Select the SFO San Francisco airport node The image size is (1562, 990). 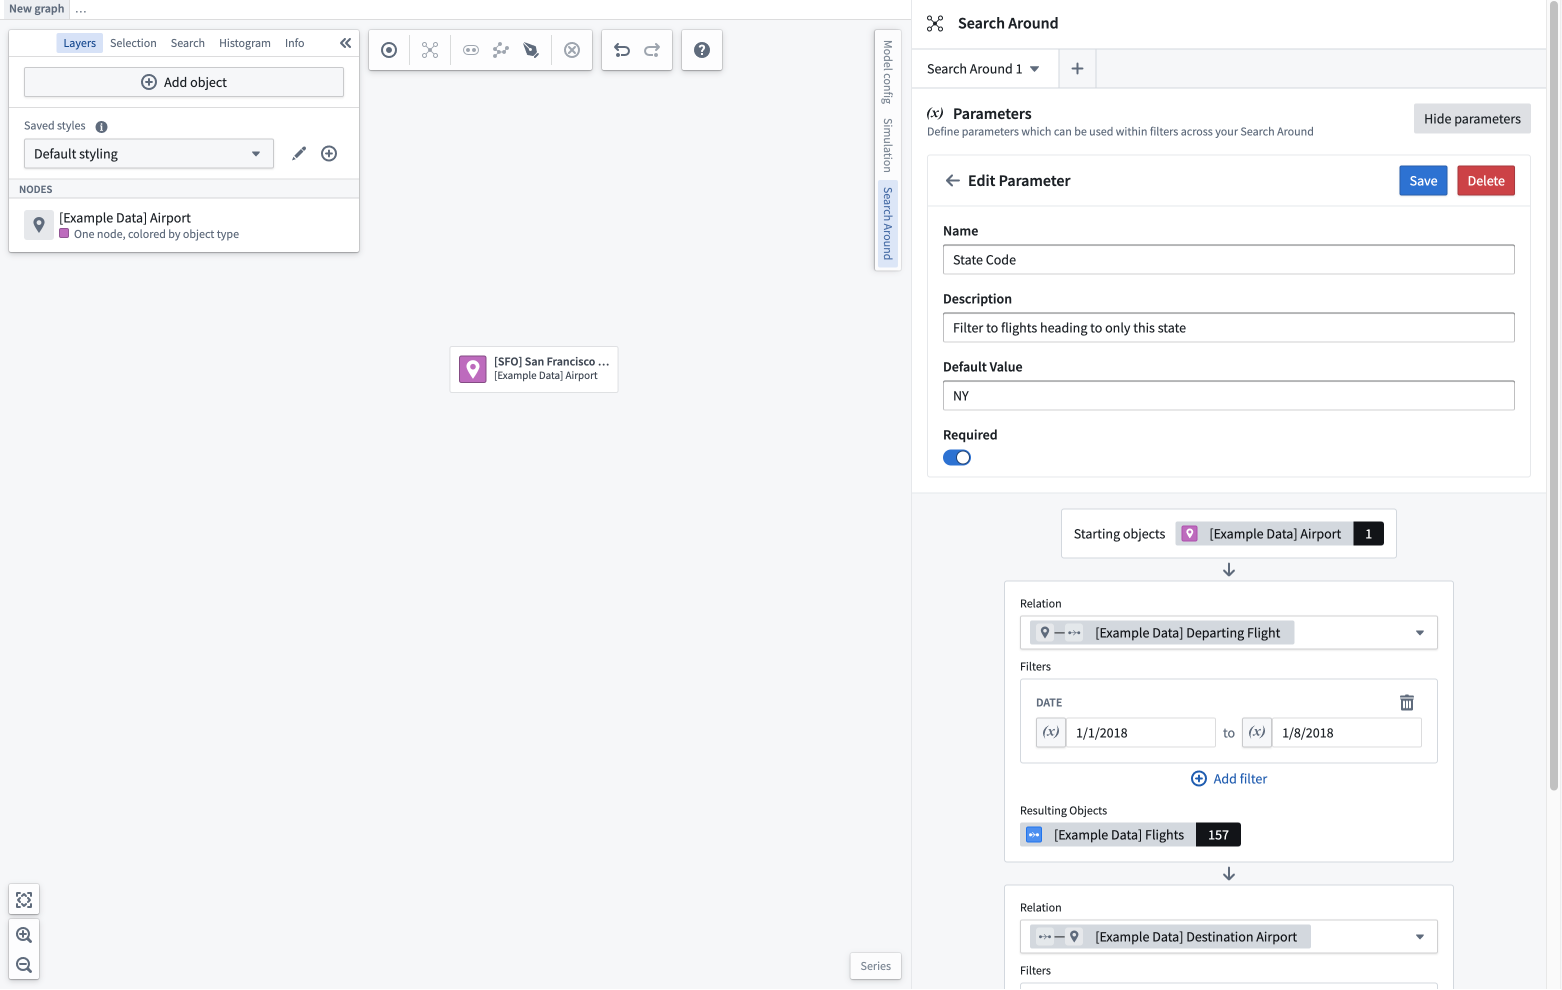(534, 369)
